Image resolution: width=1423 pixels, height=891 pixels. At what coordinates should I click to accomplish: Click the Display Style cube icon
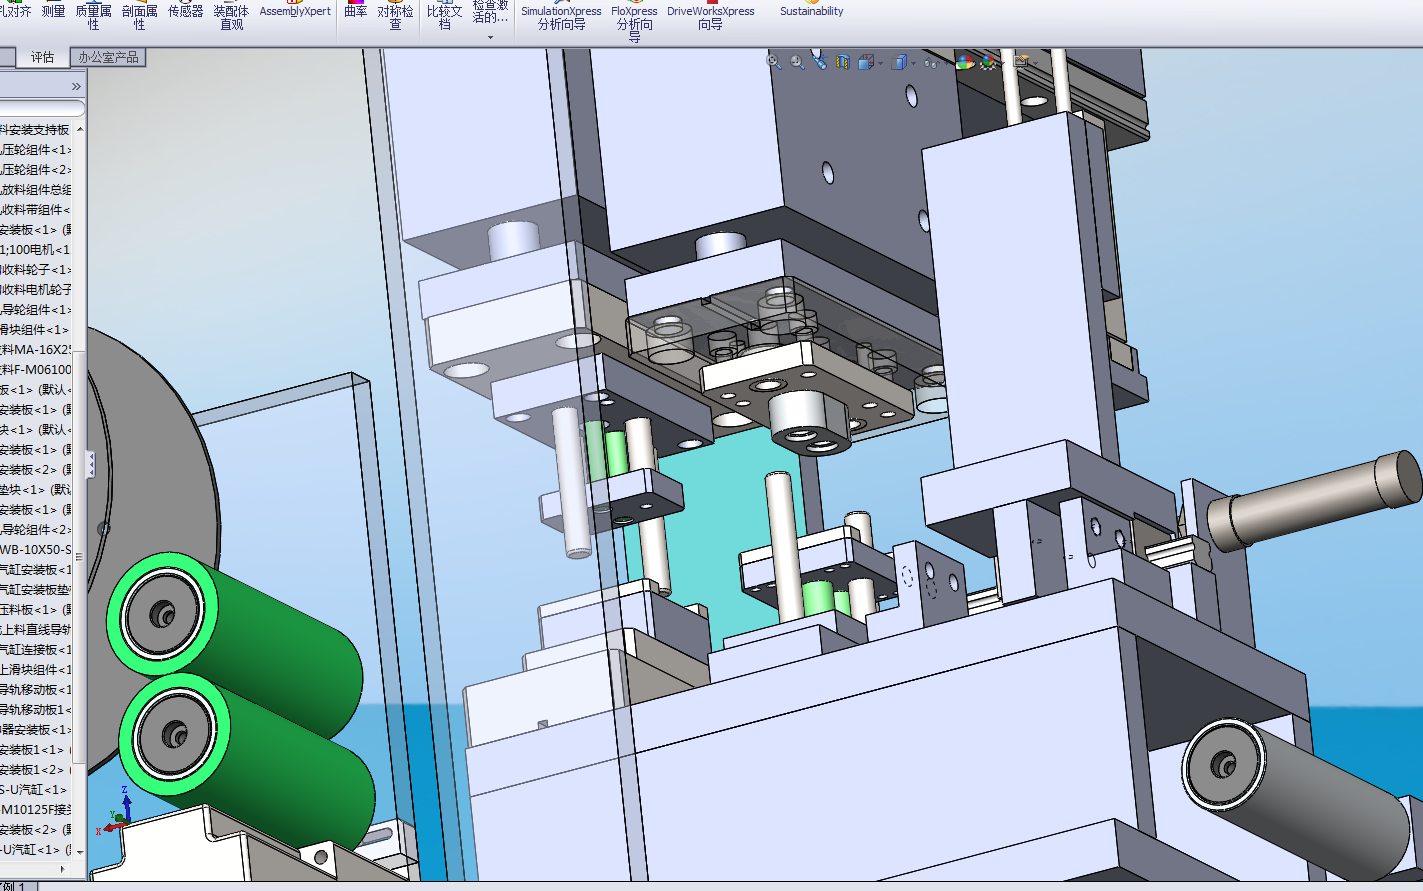(x=900, y=62)
